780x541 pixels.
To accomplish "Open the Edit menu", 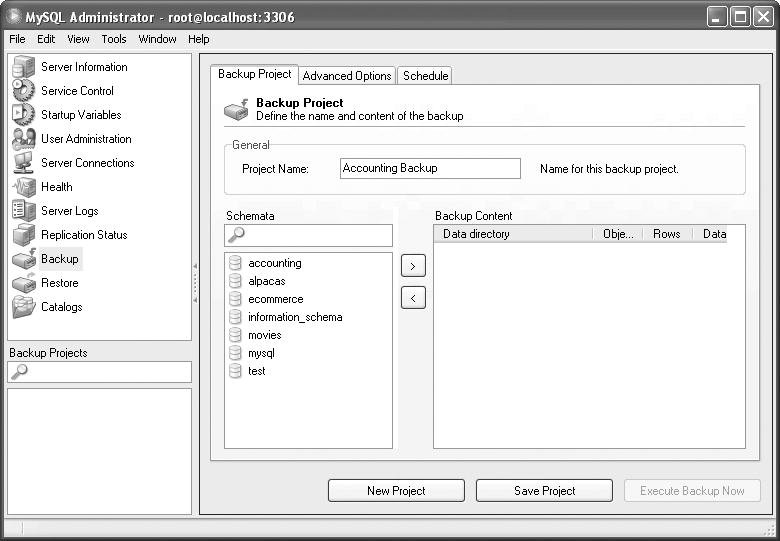I will 46,39.
